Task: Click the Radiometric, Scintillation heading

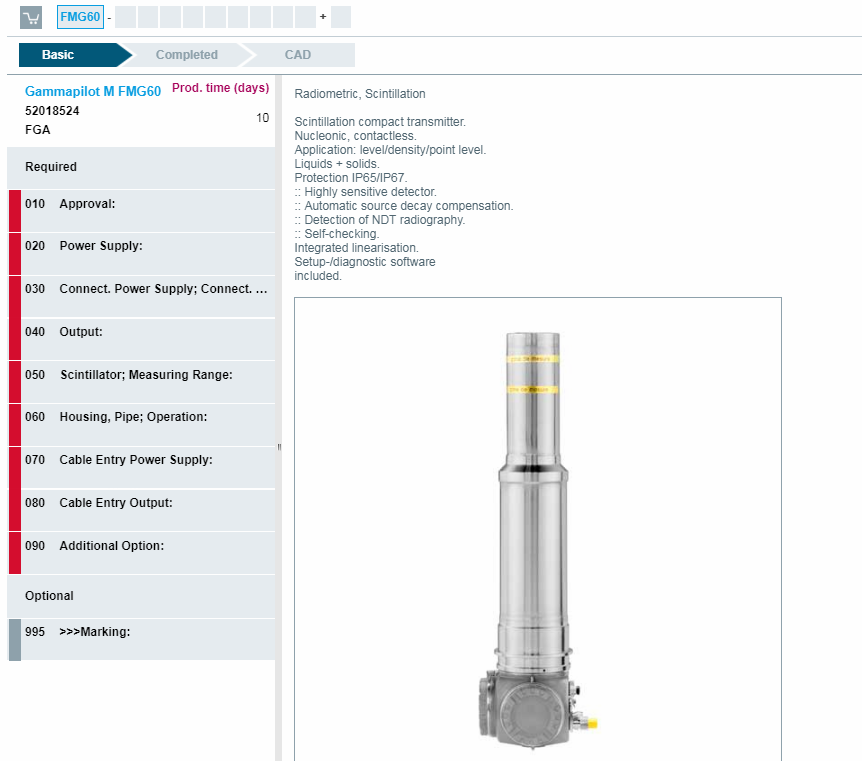Action: [360, 94]
